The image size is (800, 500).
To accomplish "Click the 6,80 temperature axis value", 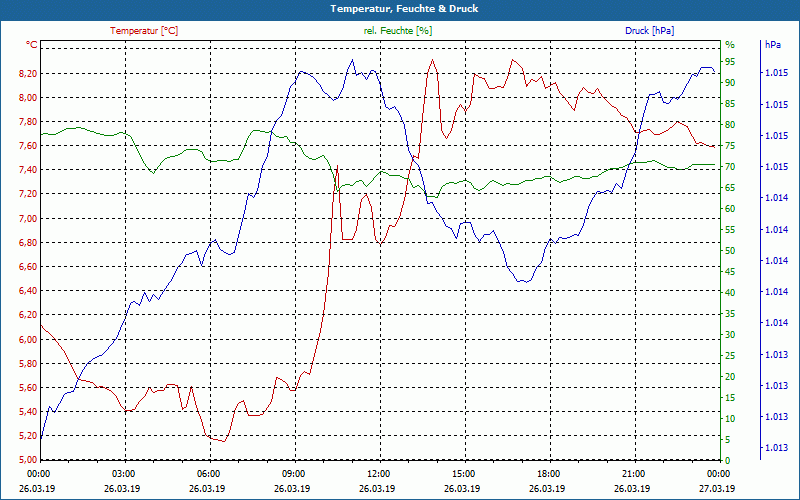I will coord(28,242).
